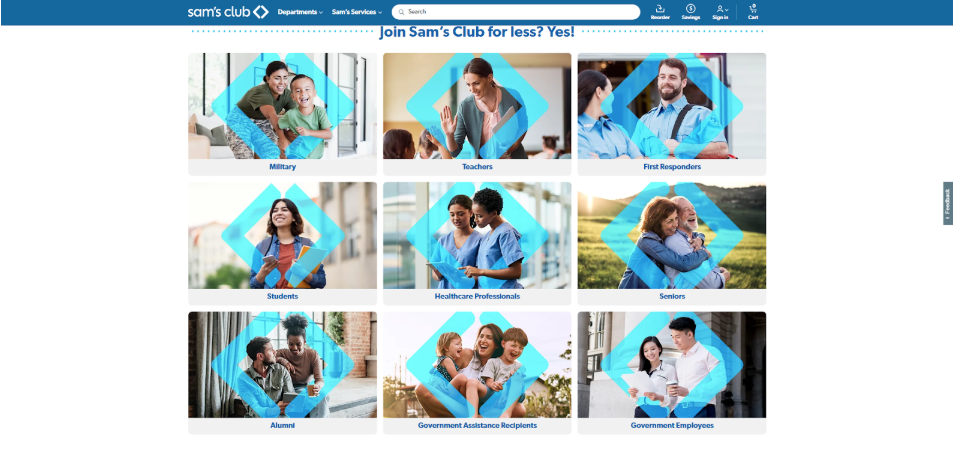Click the Seniors label link

pos(672,296)
